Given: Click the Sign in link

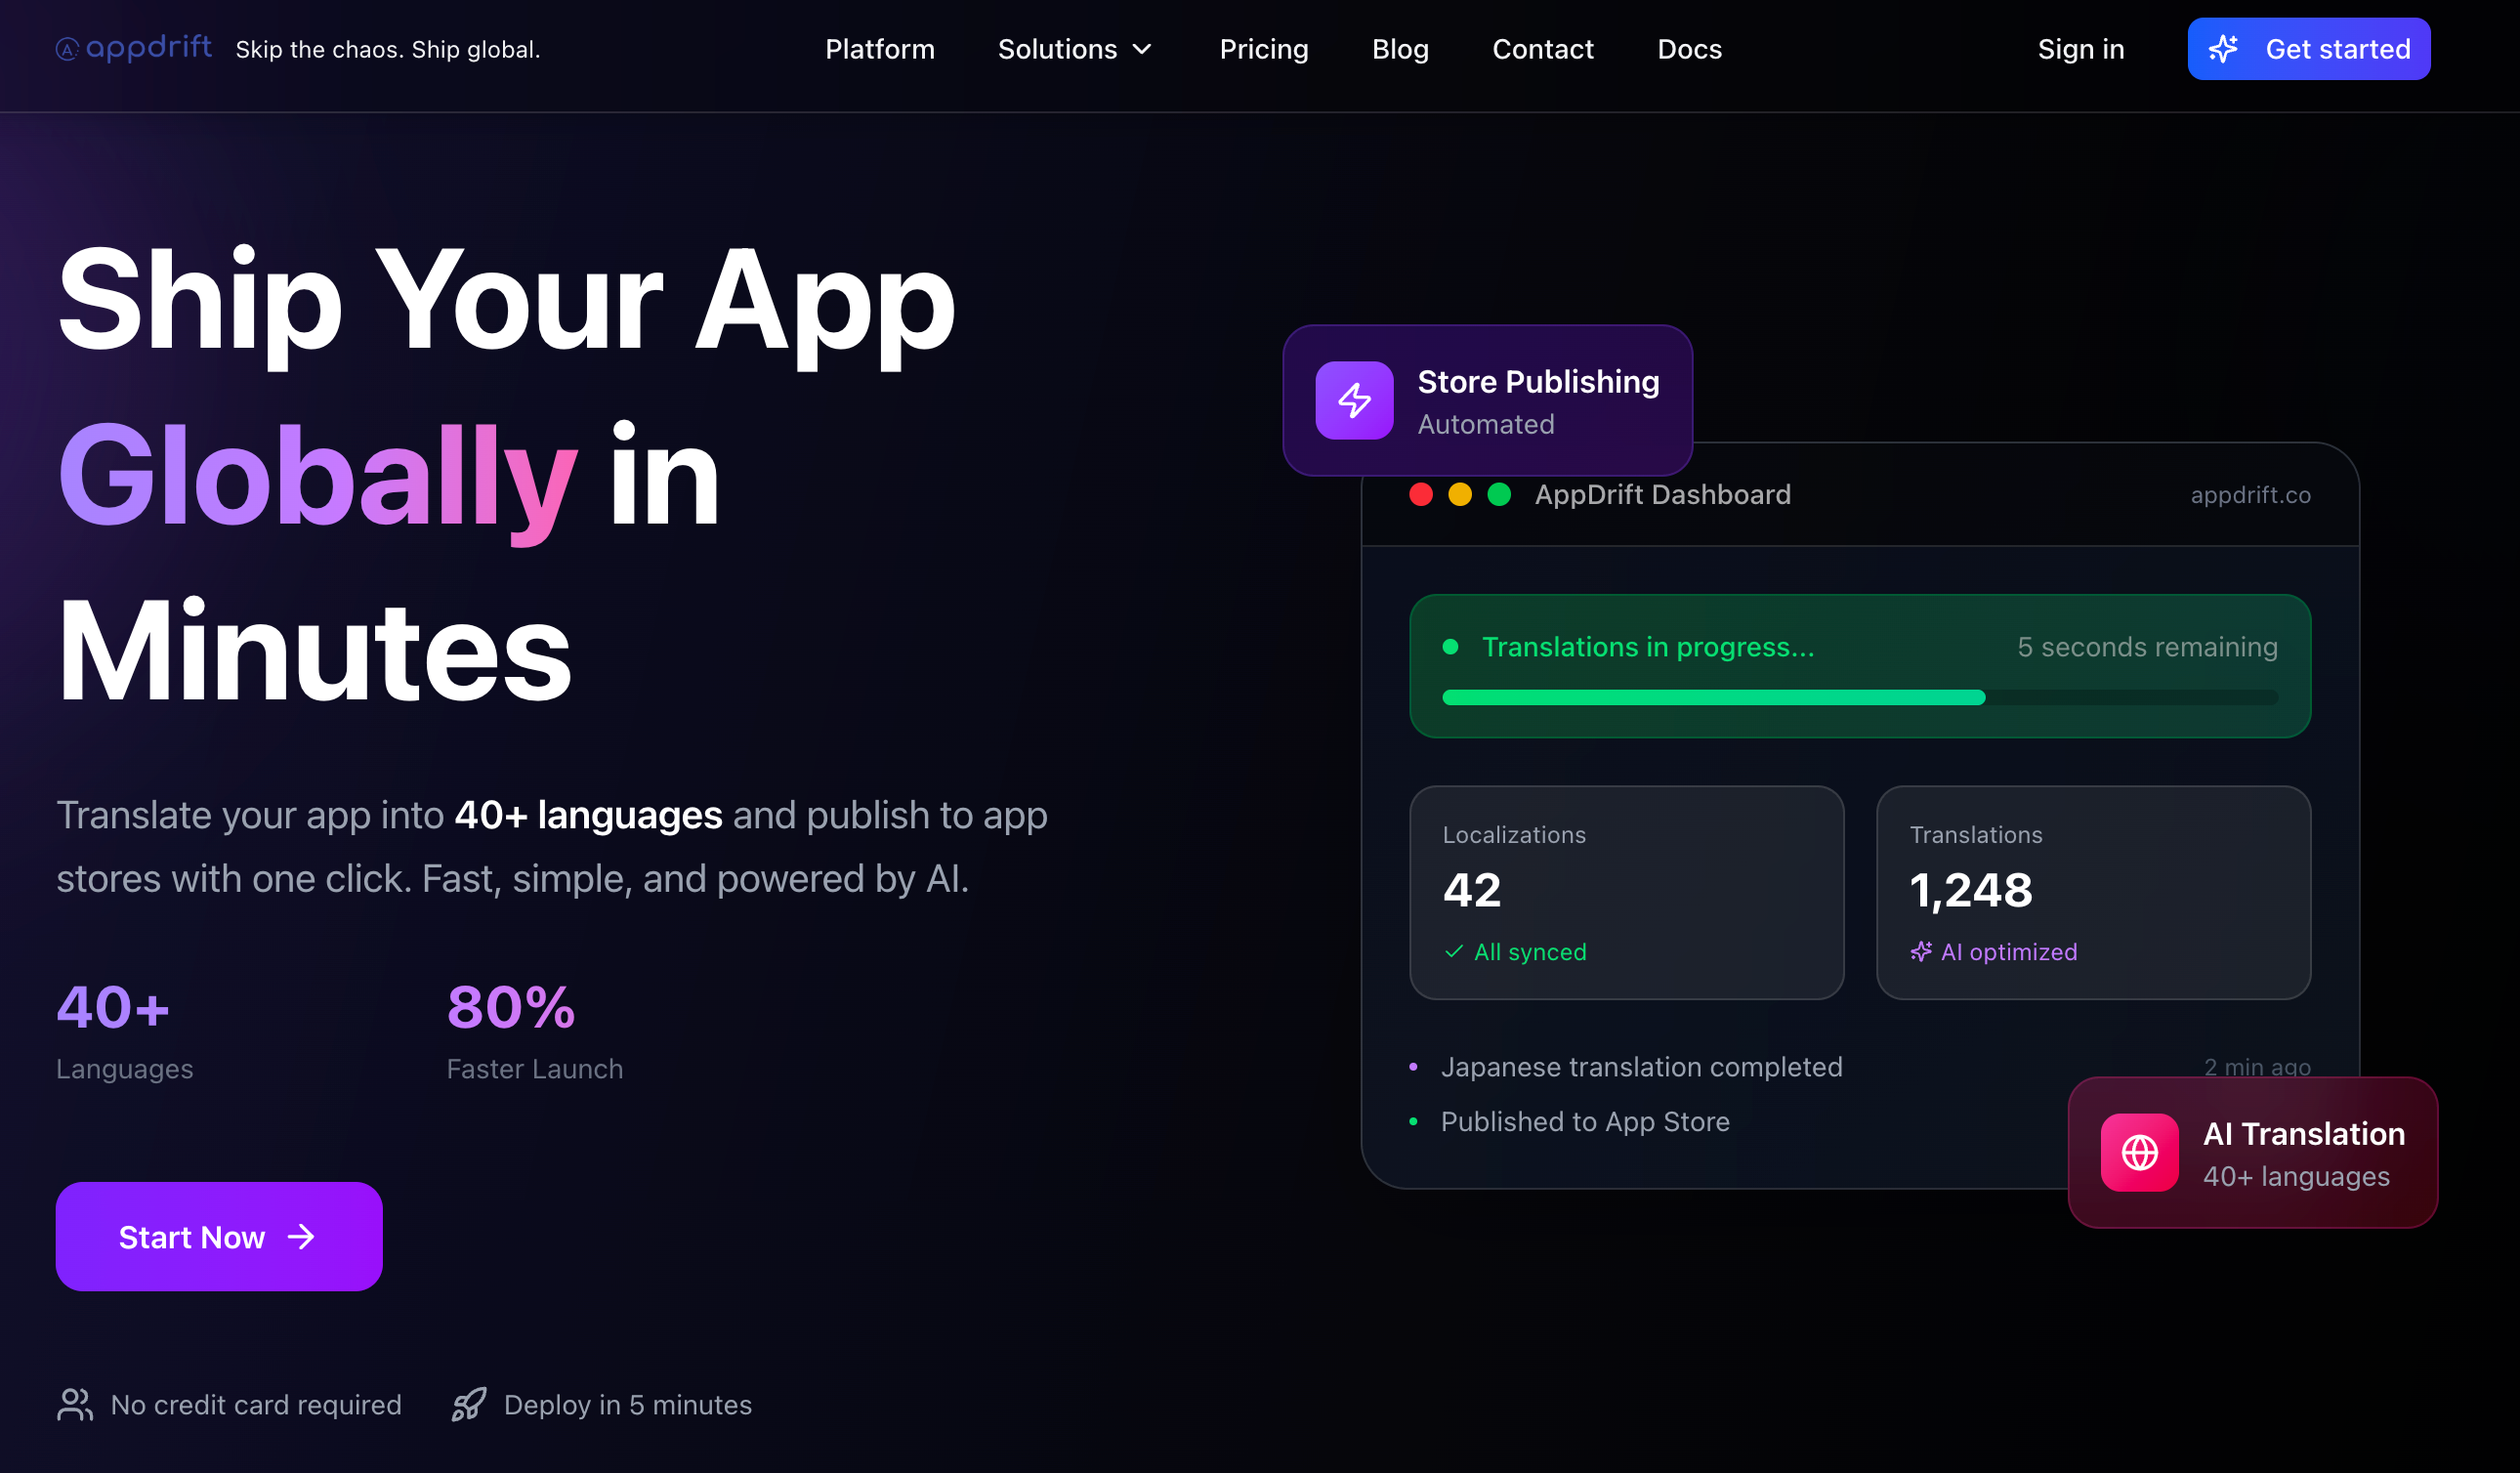Looking at the screenshot, I should (2080, 49).
